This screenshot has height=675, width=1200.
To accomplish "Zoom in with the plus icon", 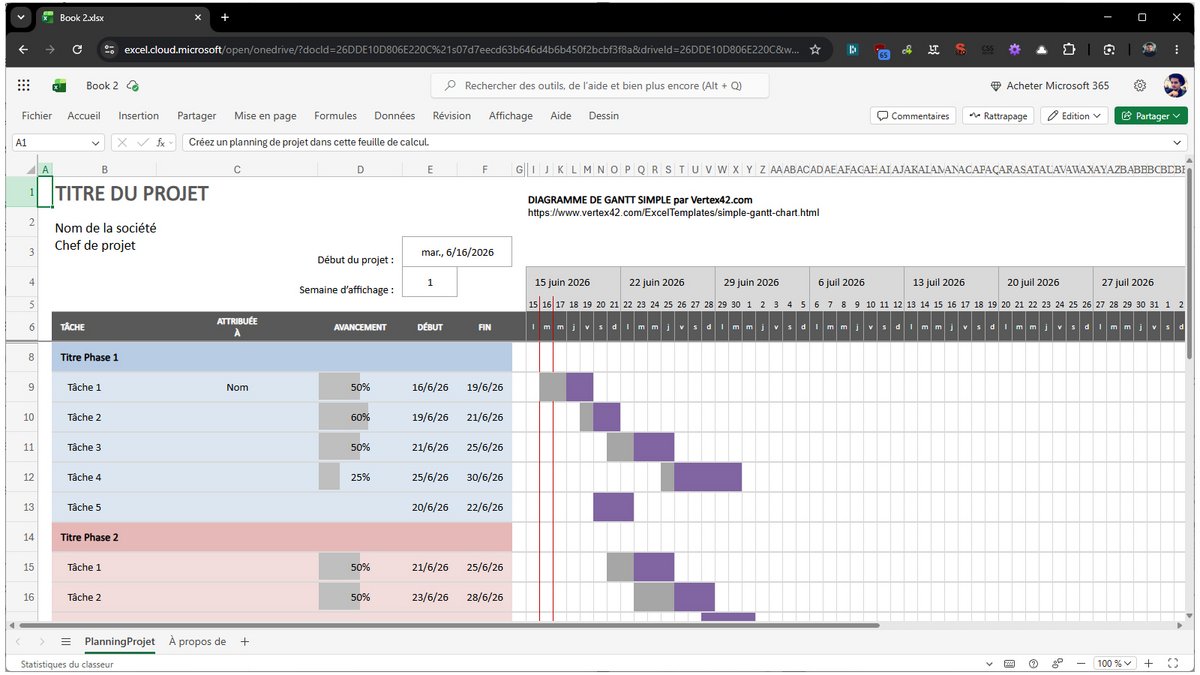I will click(1148, 664).
